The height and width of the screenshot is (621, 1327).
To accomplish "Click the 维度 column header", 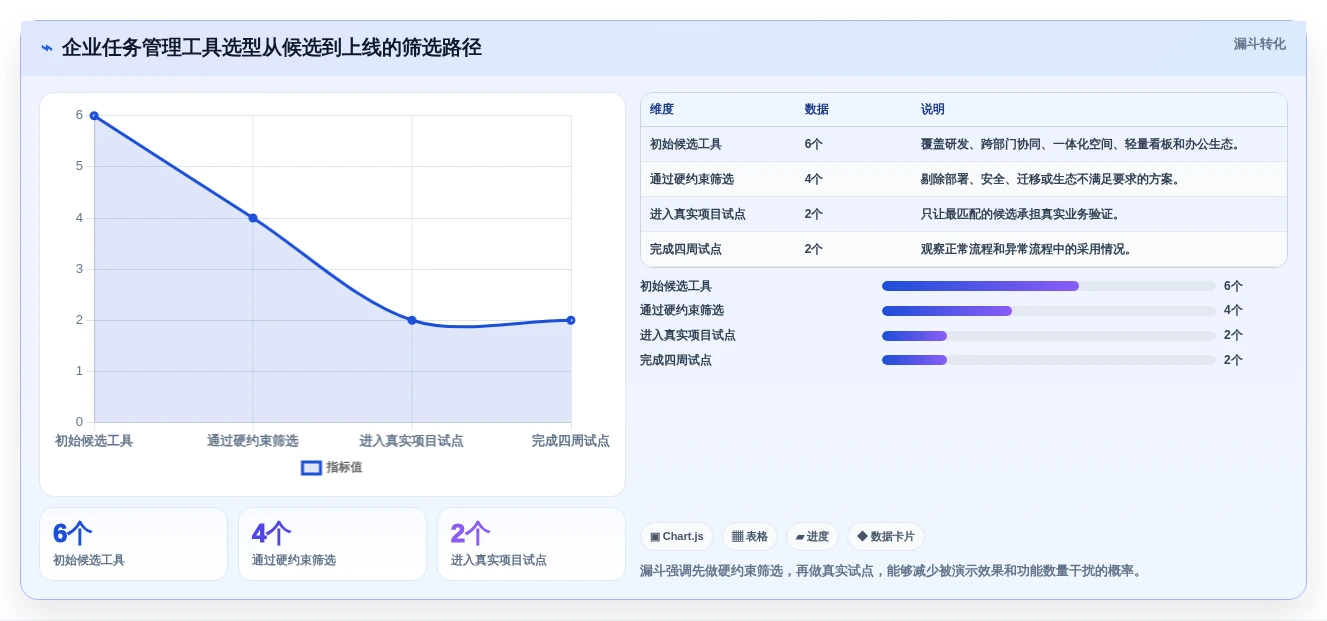I will pos(662,109).
